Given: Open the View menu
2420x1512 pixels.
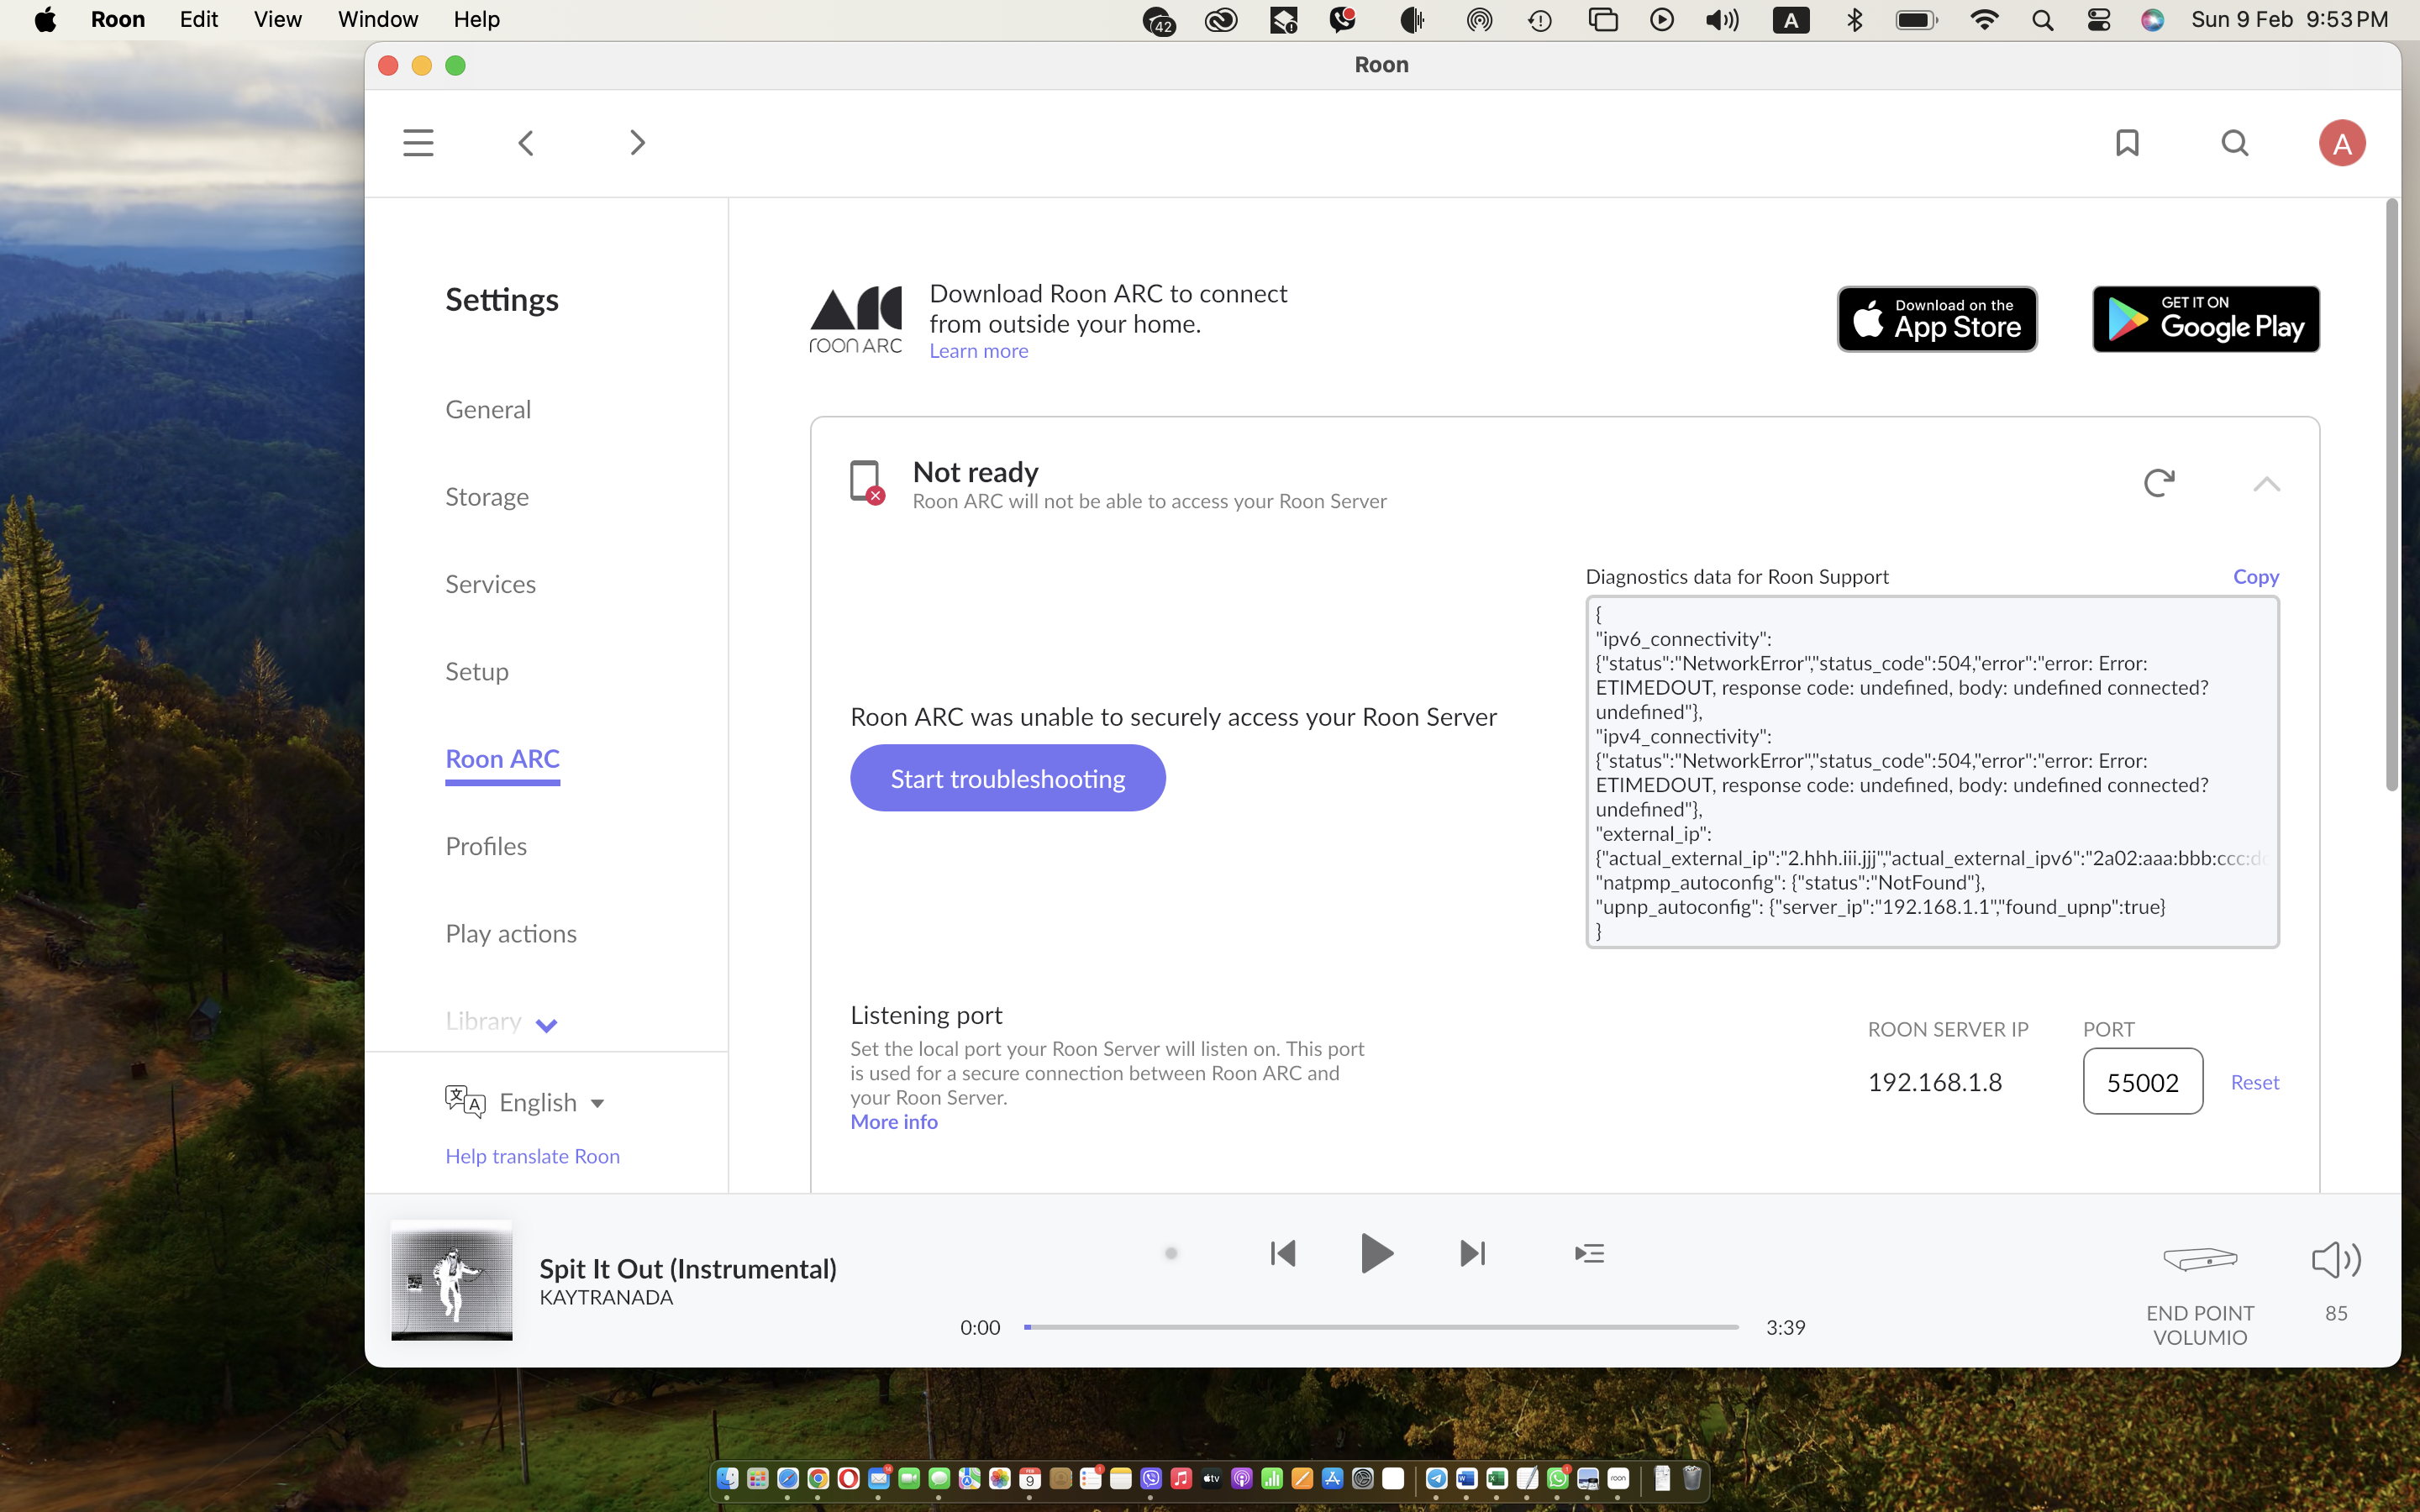Looking at the screenshot, I should [277, 20].
